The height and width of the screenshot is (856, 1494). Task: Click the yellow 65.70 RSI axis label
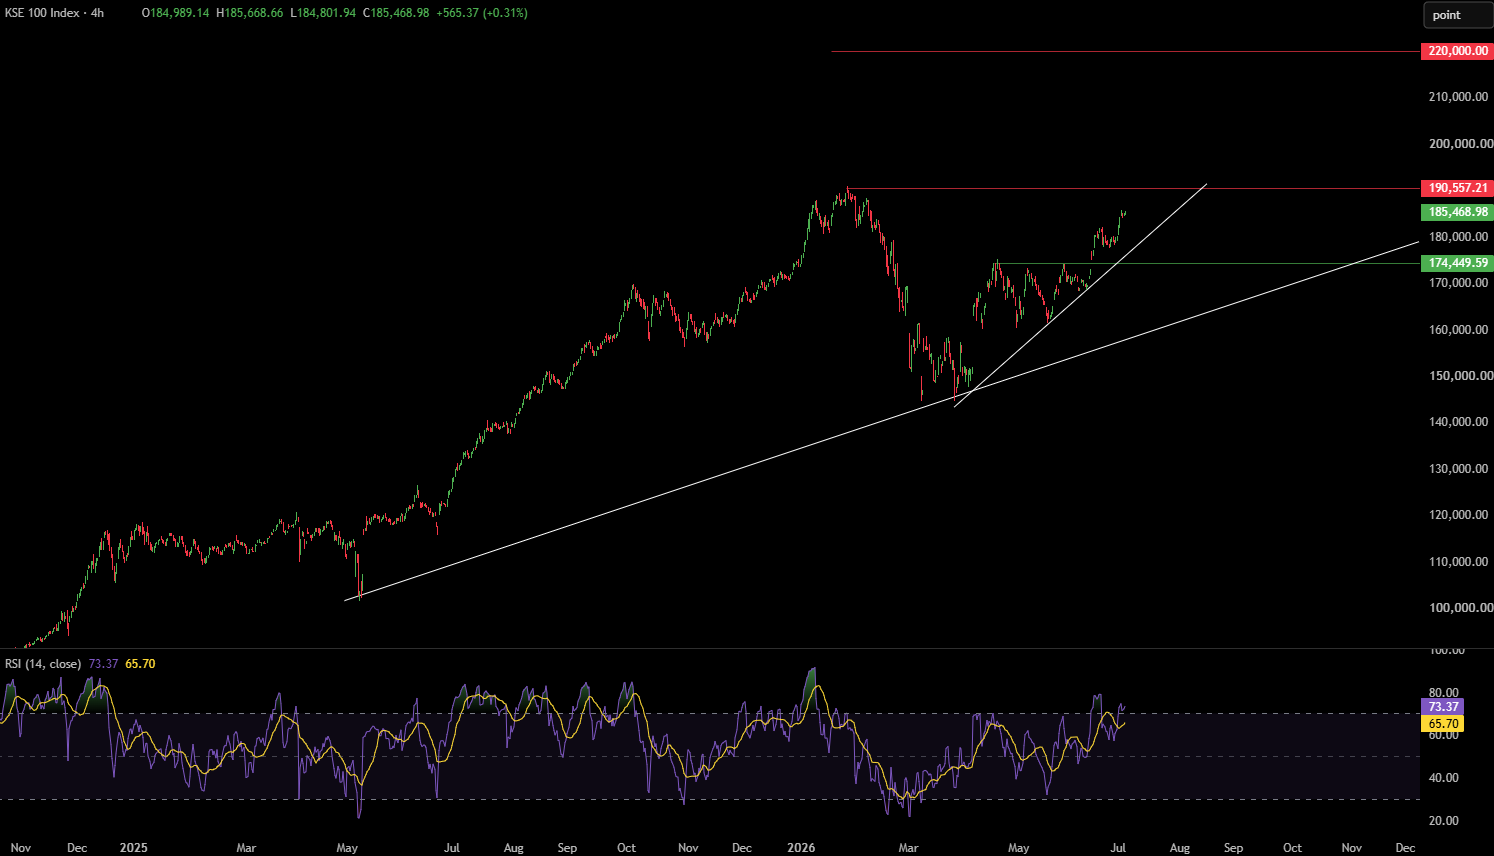pos(1442,724)
